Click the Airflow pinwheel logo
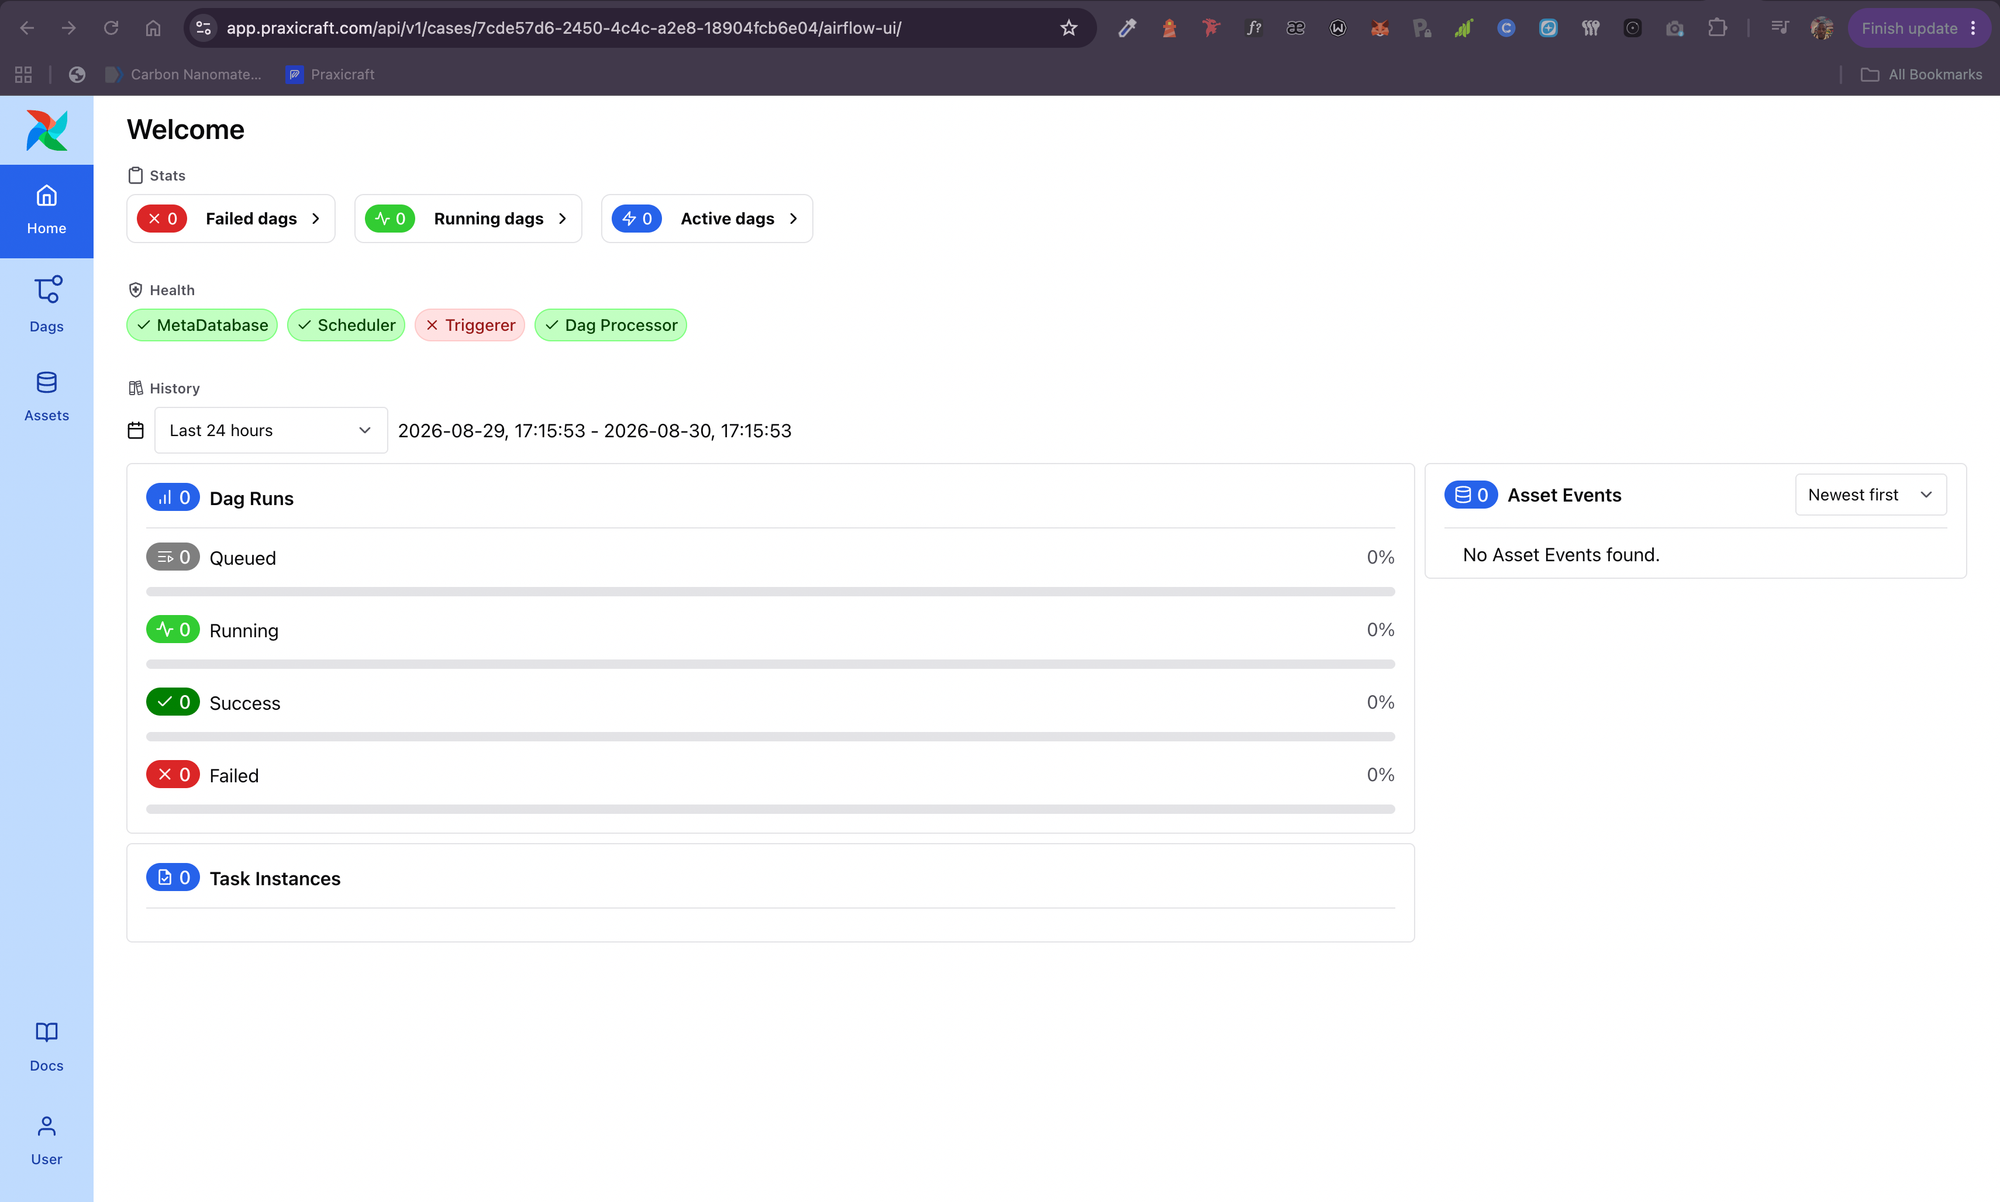2000x1202 pixels. click(47, 130)
